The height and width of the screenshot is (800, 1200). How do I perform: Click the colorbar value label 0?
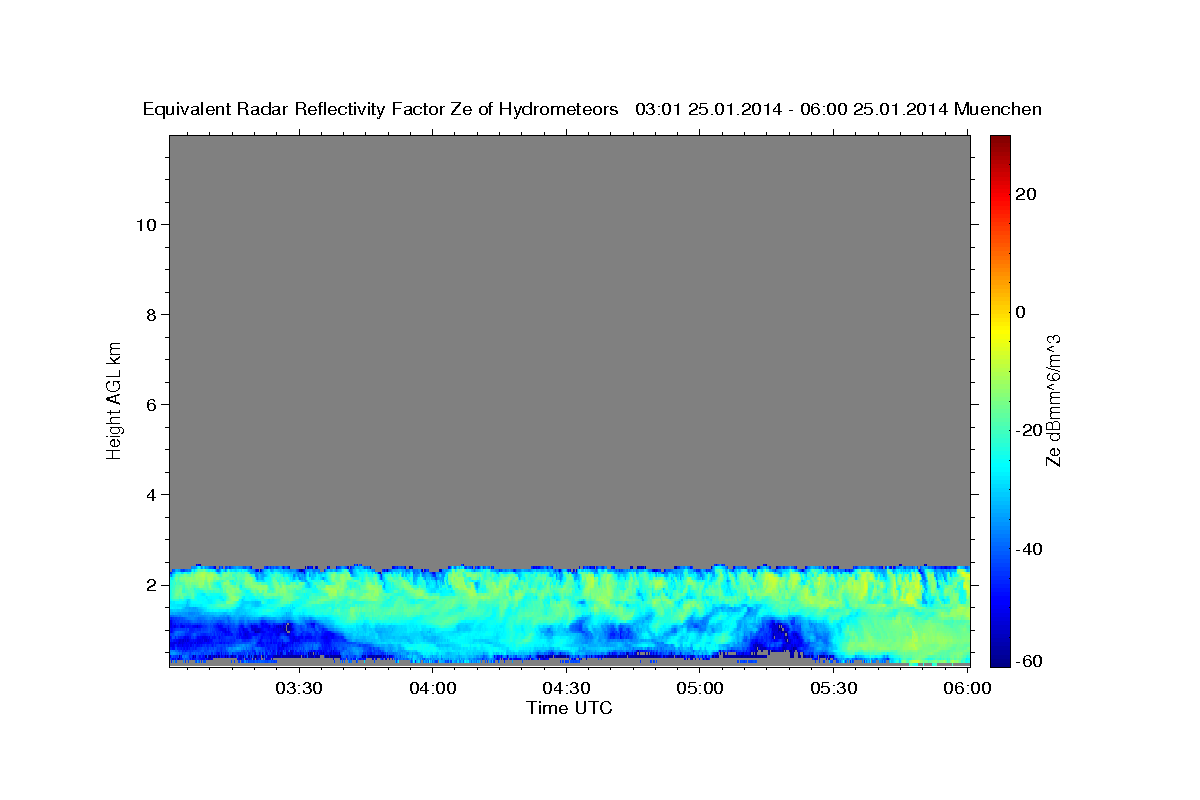tap(1021, 312)
